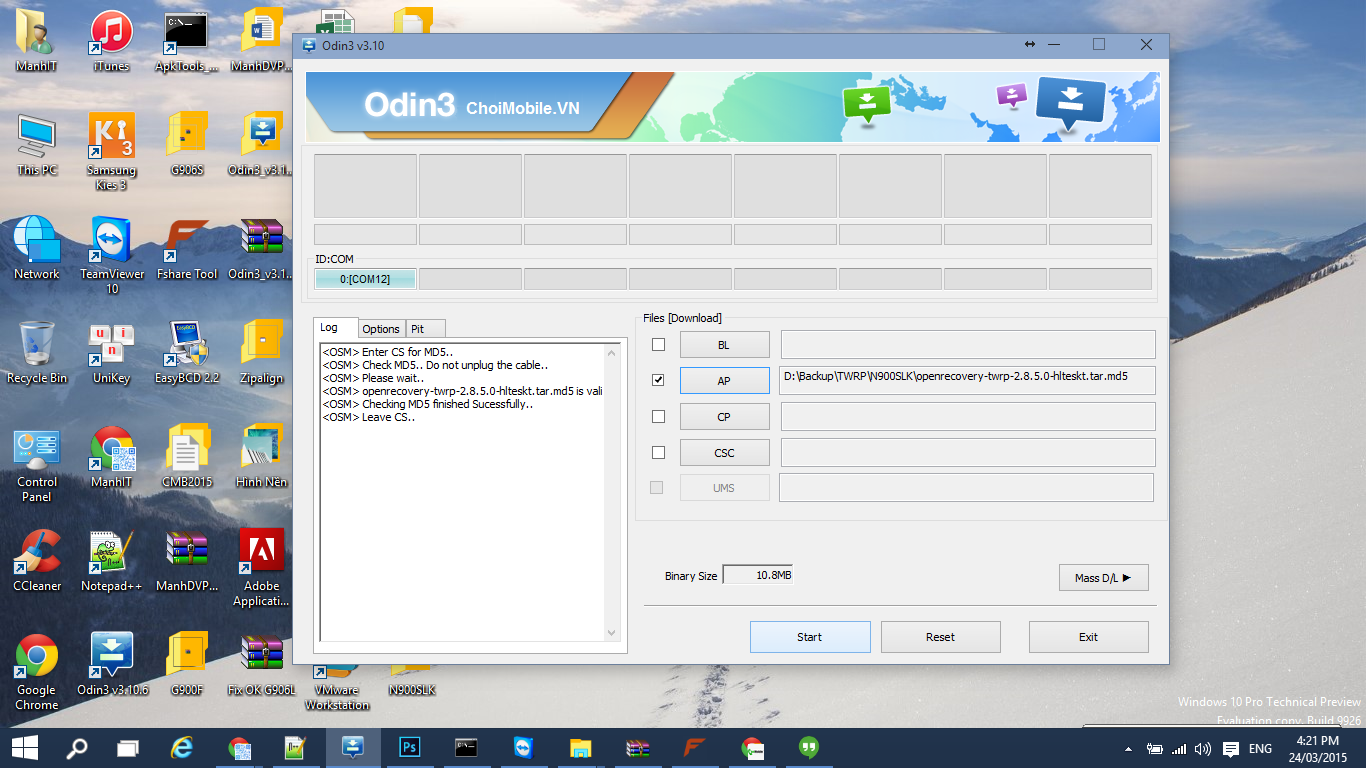Click the Photoshop icon in the taskbar
Viewport: 1366px width, 768px height.
click(409, 747)
